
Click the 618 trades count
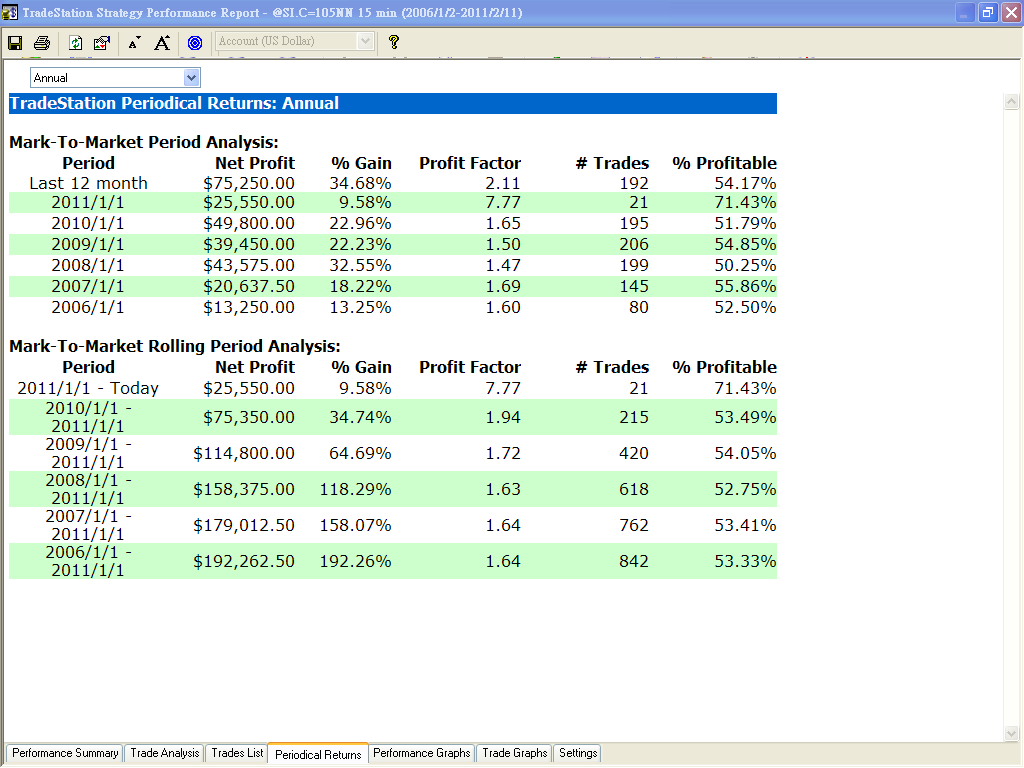(x=633, y=489)
